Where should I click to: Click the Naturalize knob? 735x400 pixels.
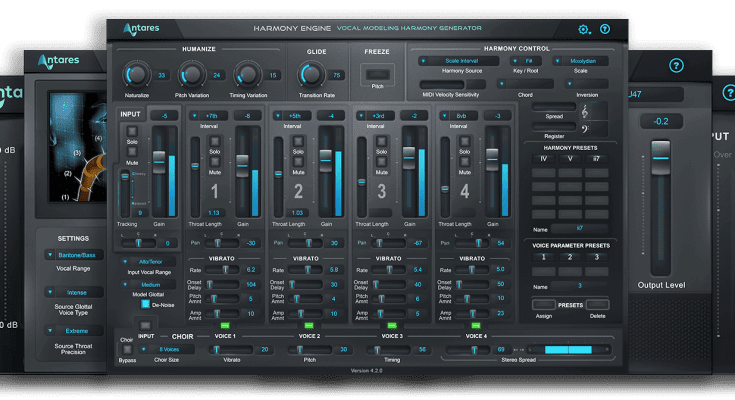137,74
